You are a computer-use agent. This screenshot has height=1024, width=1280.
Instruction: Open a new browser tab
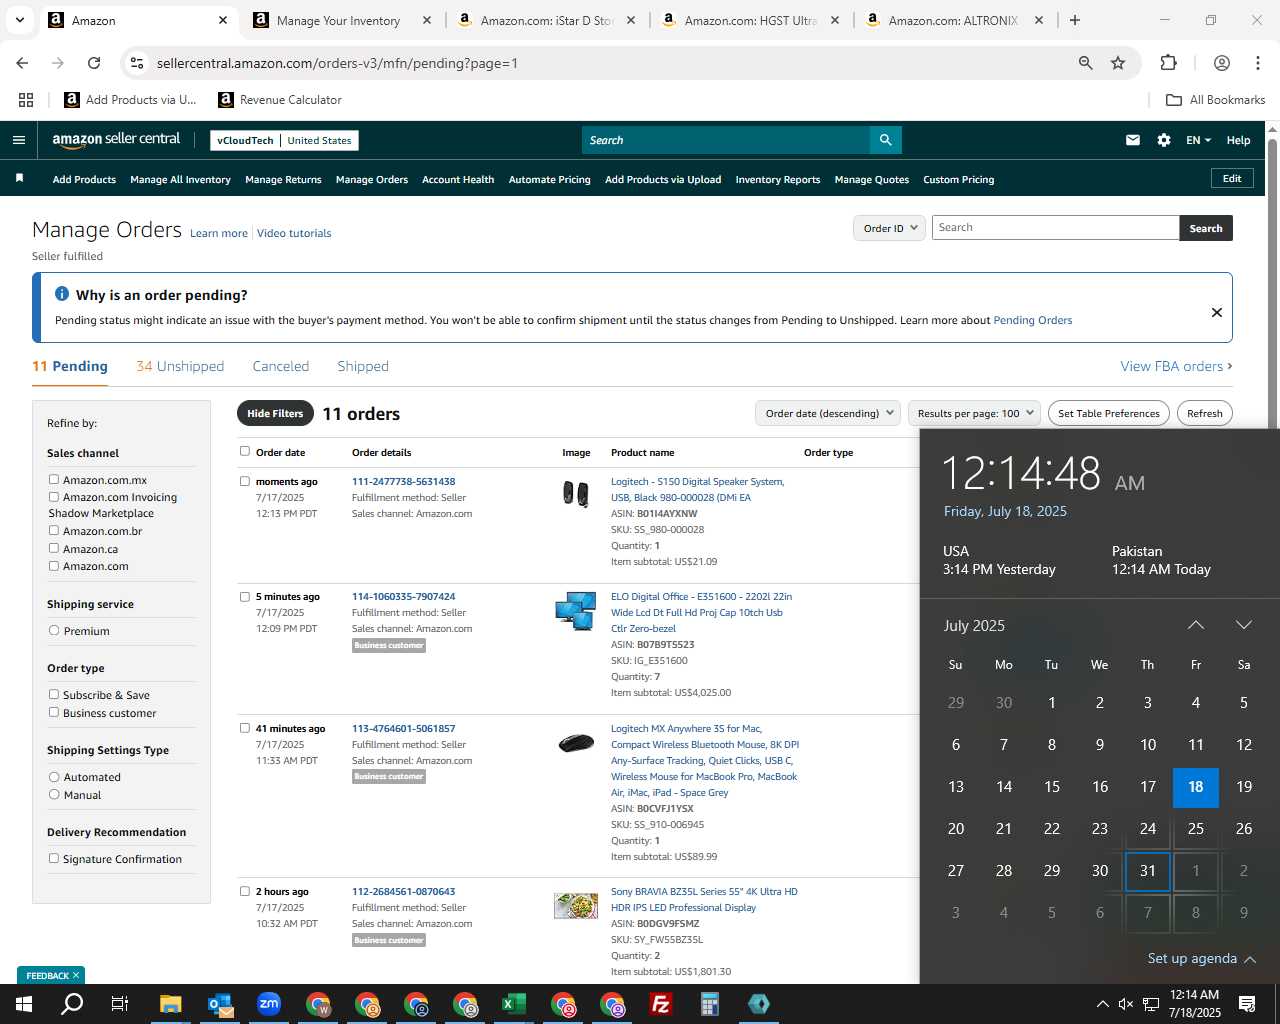pos(1075,20)
